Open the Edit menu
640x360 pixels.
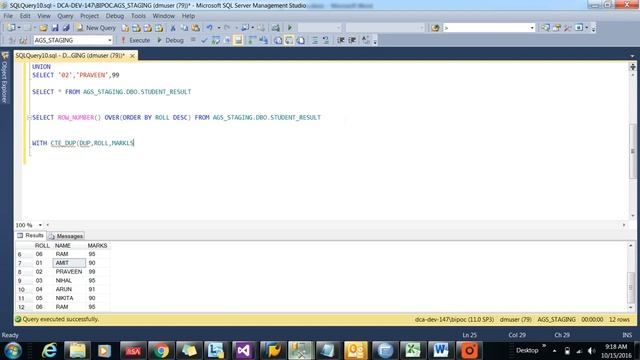pos(25,16)
